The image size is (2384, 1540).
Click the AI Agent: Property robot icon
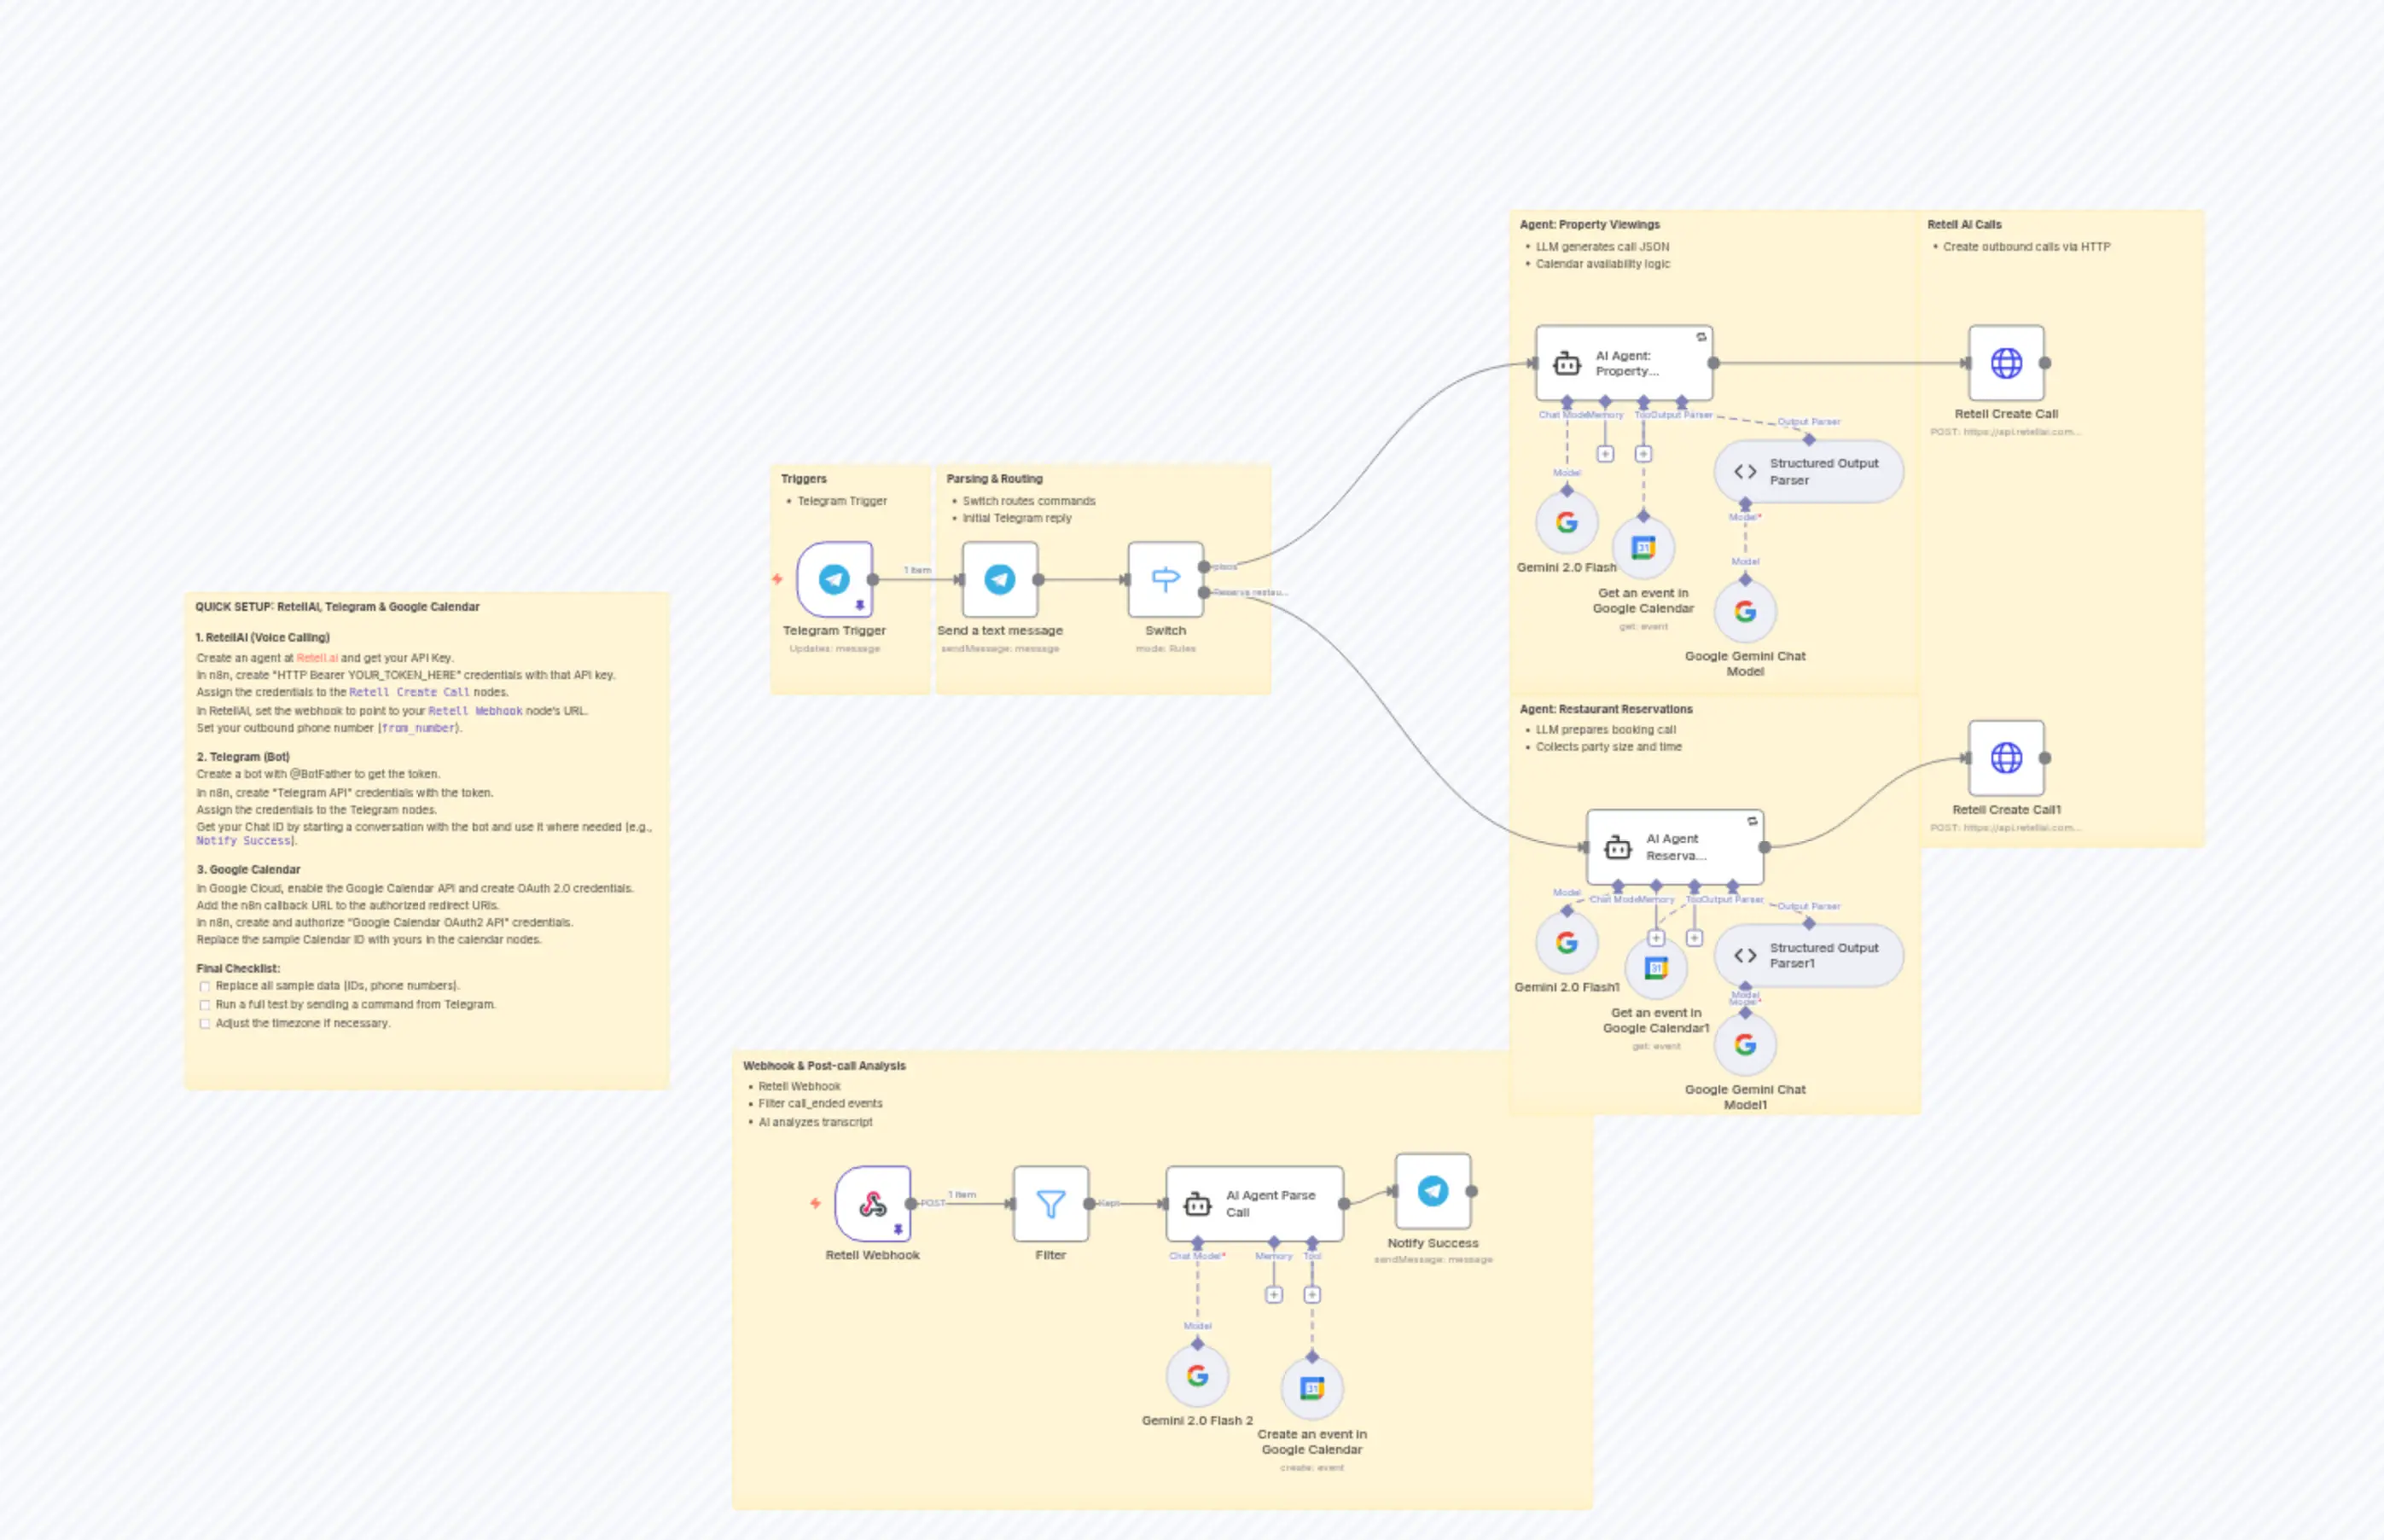coord(1566,363)
